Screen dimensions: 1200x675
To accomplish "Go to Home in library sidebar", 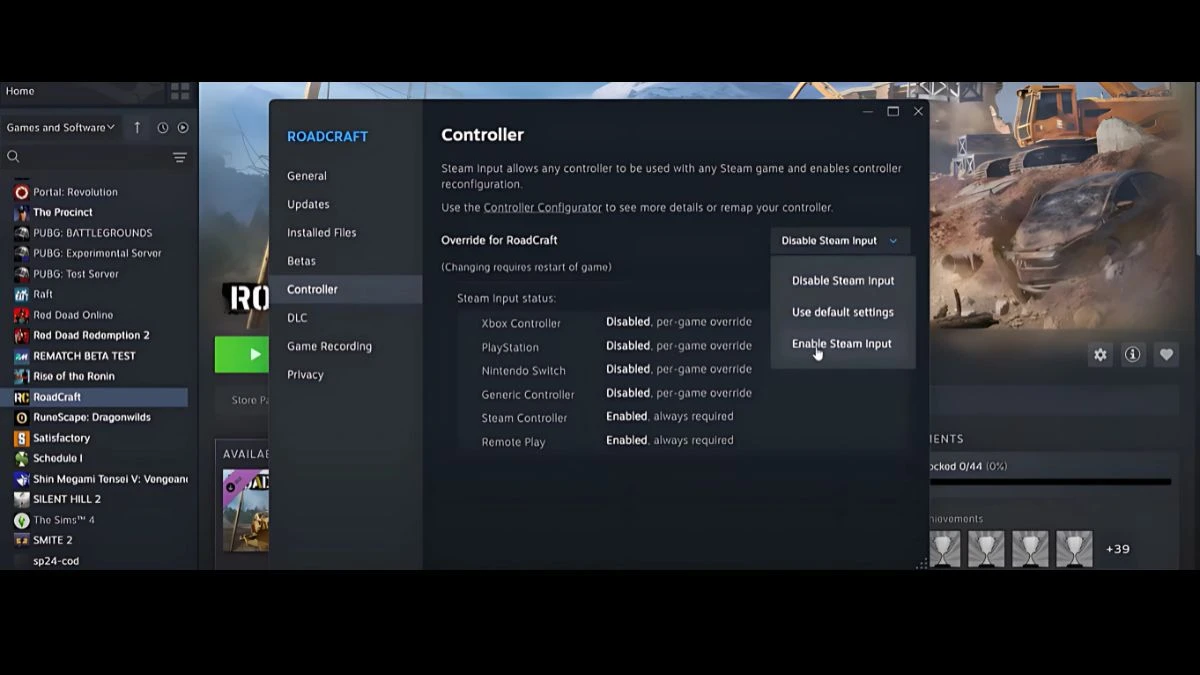I will click(x=20, y=91).
